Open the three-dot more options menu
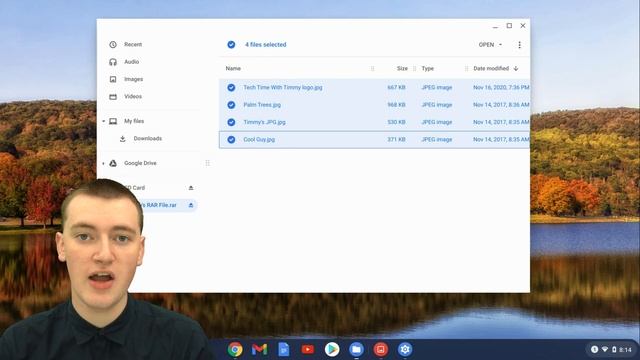 click(x=519, y=45)
